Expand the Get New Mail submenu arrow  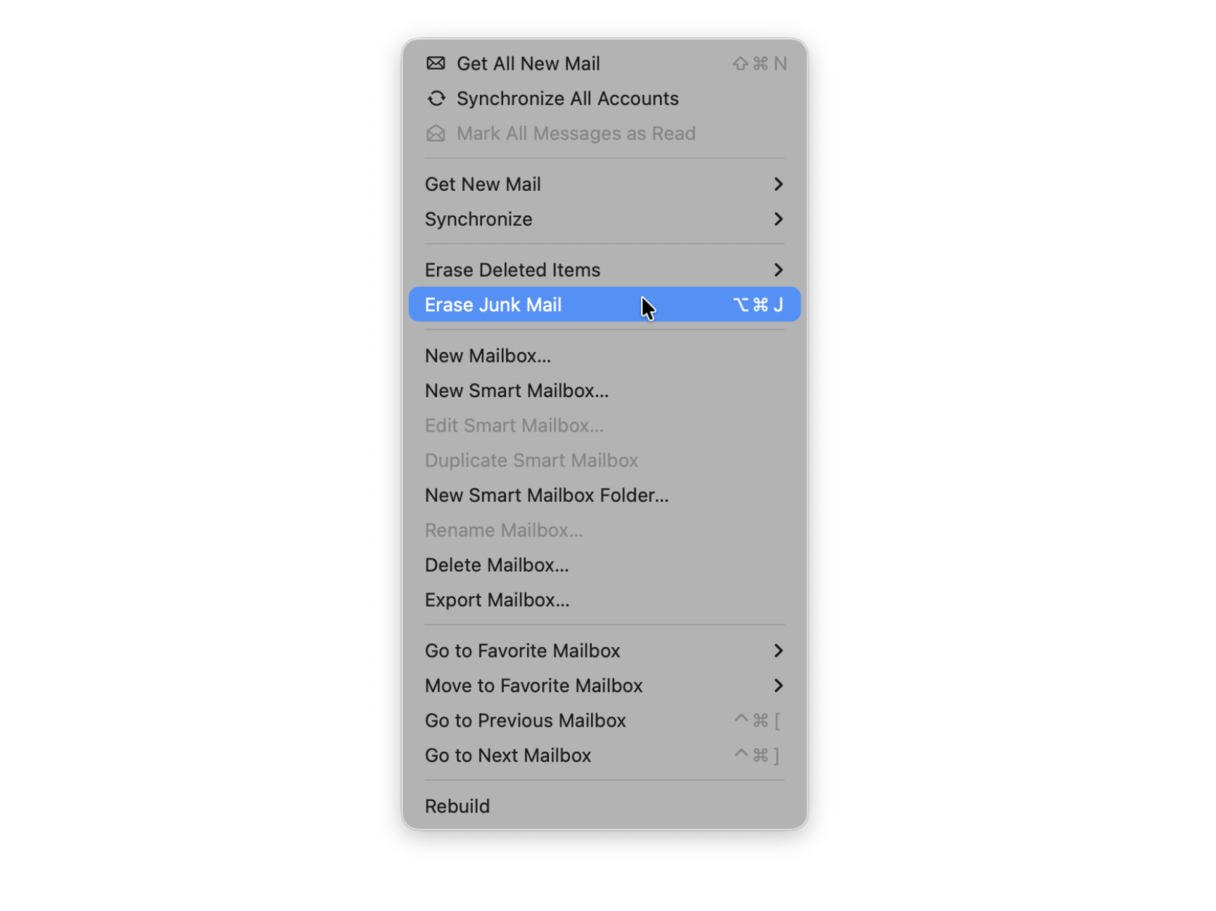[x=778, y=184]
